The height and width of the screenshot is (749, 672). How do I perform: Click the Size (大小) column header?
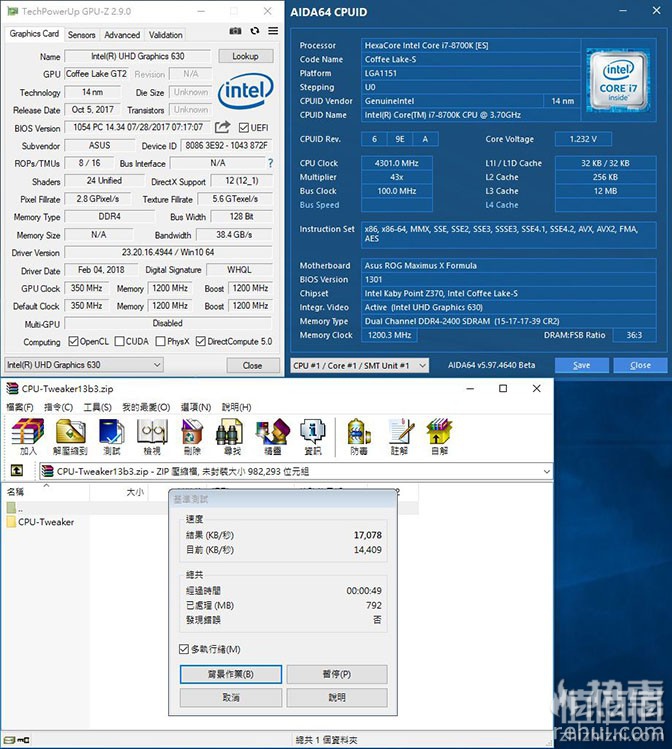tap(119, 492)
